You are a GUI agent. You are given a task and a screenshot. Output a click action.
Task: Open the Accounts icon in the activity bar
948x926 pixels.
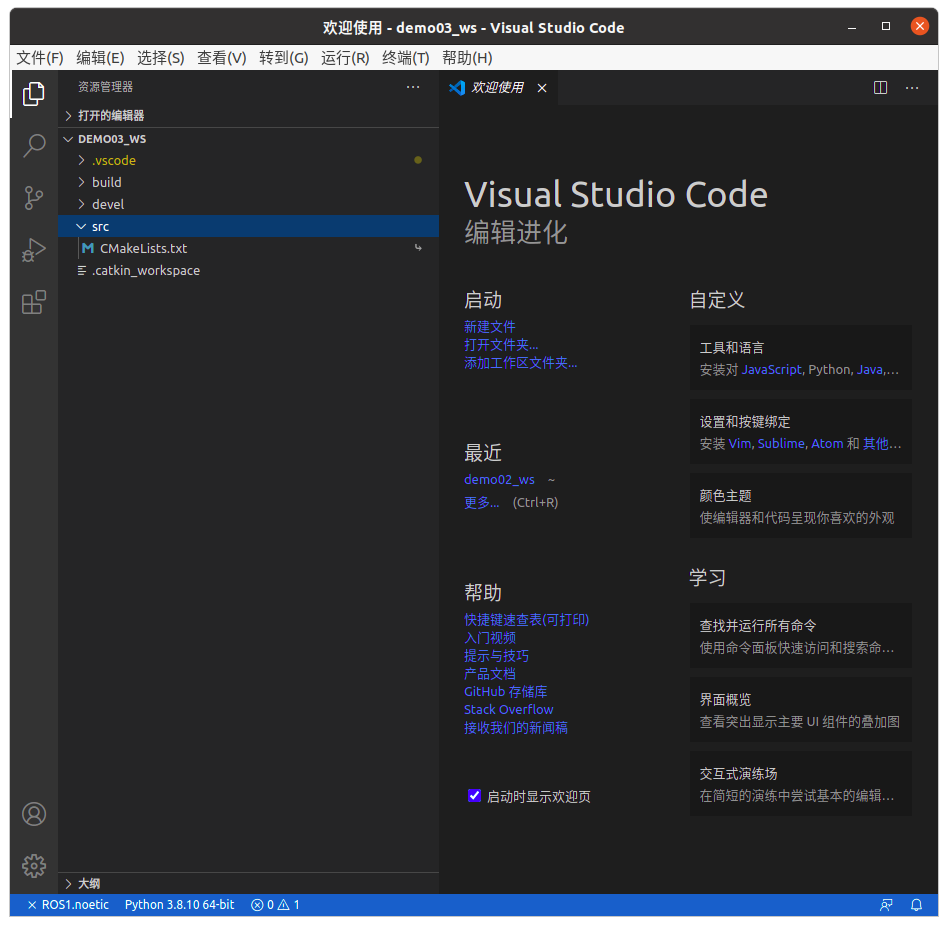pyautogui.click(x=33, y=814)
